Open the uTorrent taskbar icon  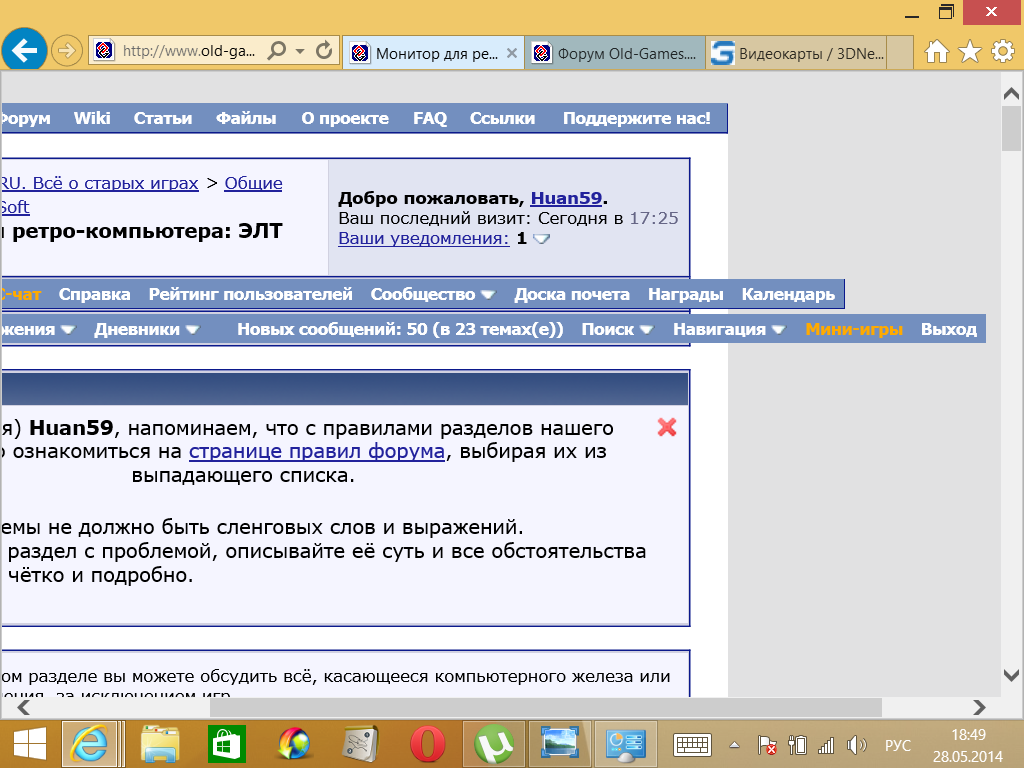pyautogui.click(x=494, y=744)
